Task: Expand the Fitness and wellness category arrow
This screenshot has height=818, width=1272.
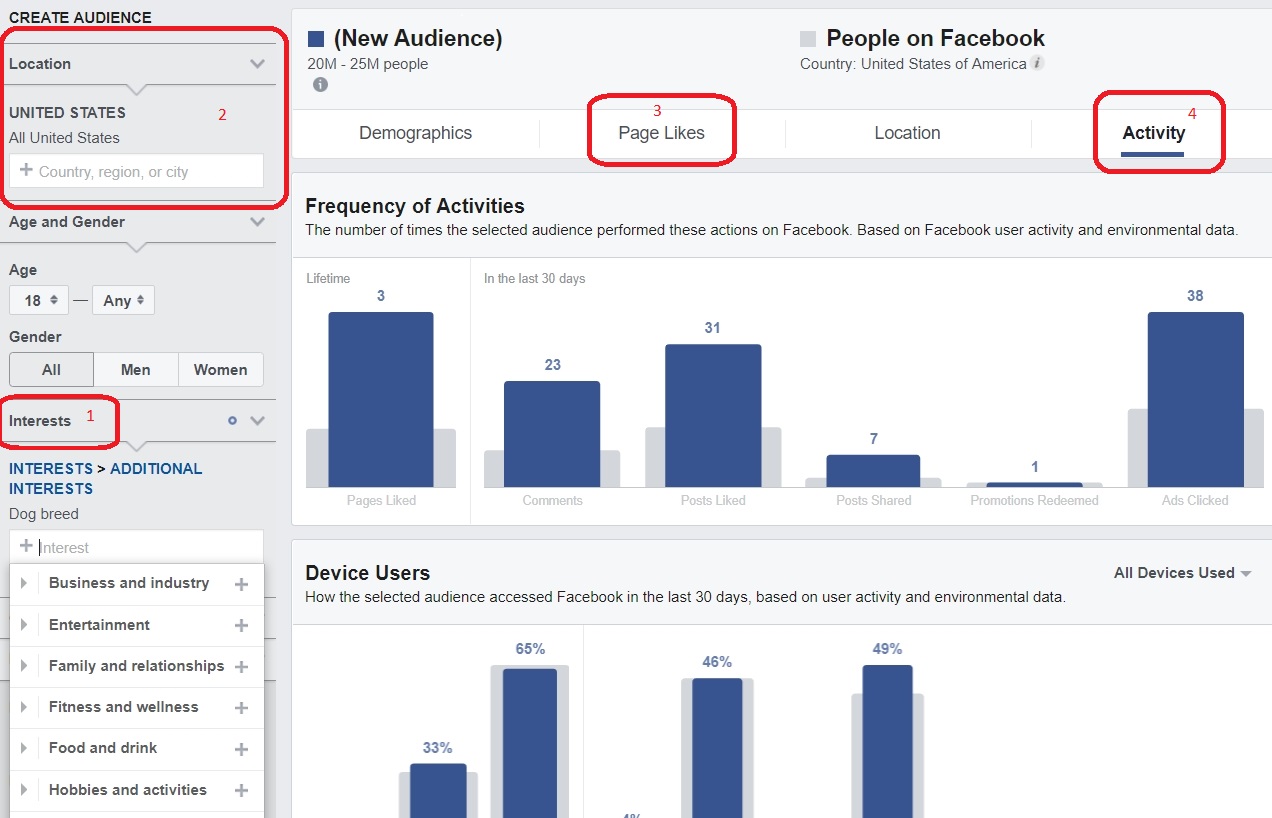Action: (x=23, y=707)
